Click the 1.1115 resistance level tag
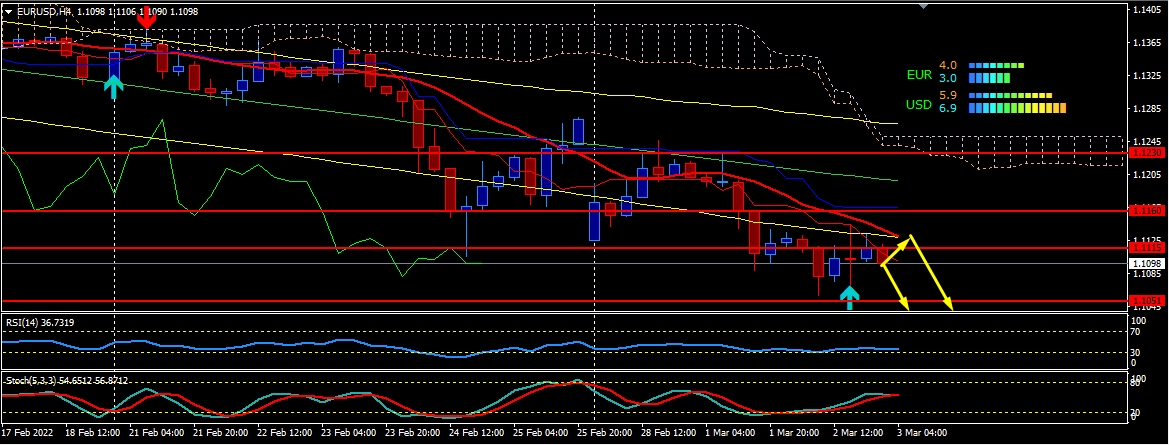Viewport: 1169px width, 445px height. (1146, 247)
